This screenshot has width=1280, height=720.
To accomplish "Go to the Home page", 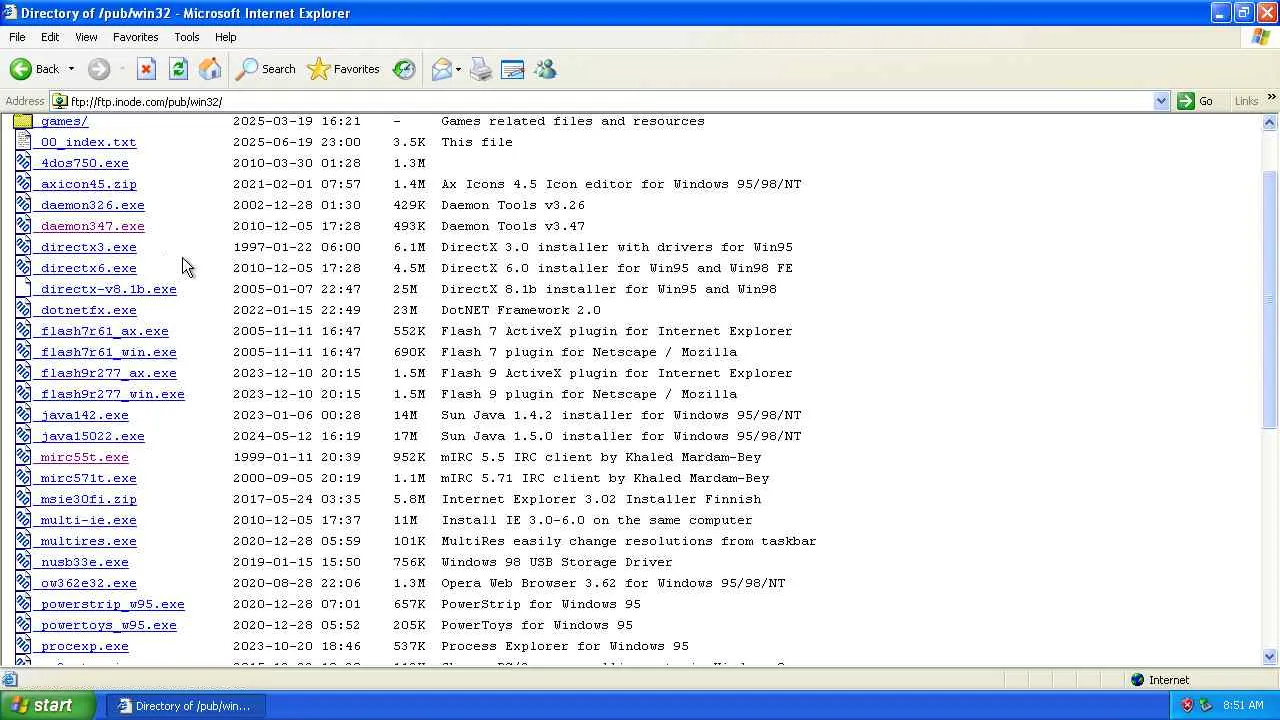I will click(210, 69).
